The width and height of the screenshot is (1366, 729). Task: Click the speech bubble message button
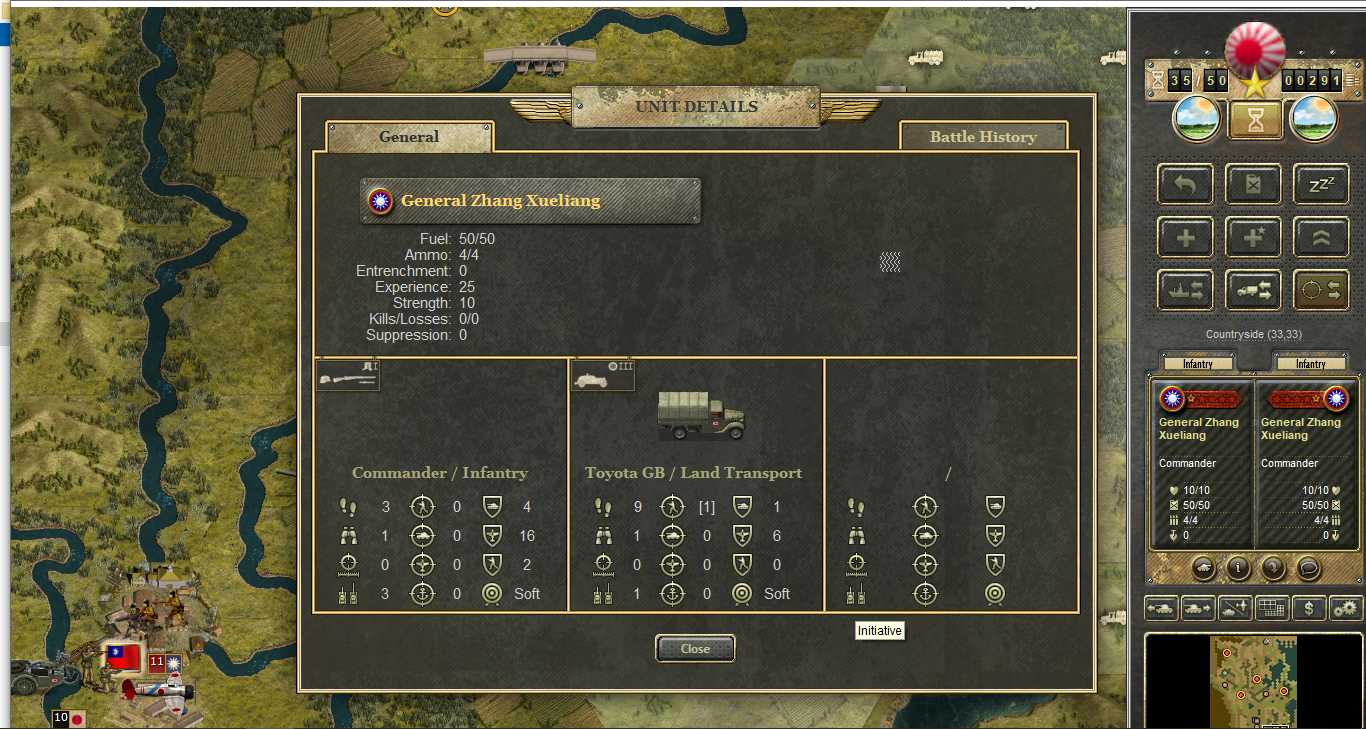1308,568
